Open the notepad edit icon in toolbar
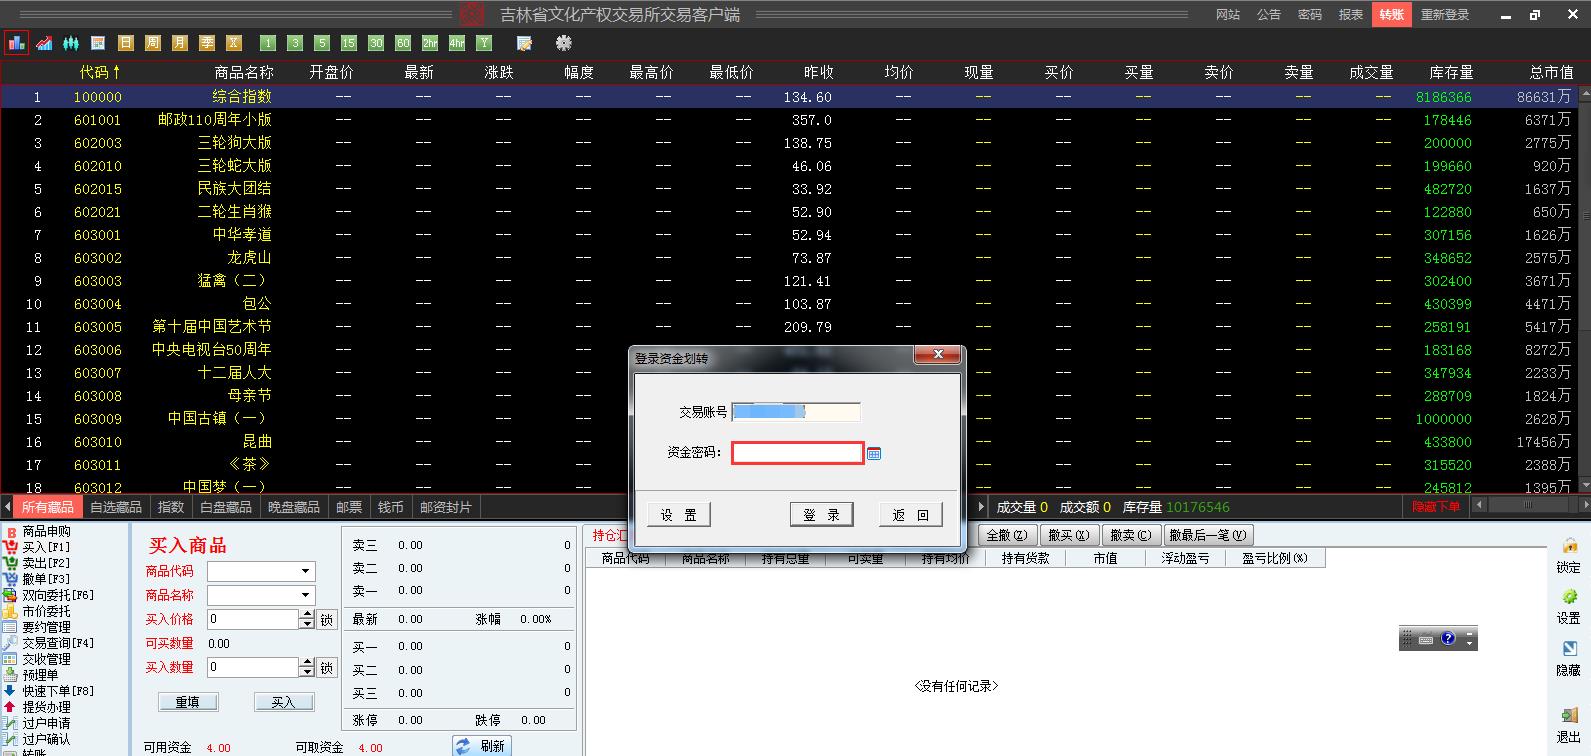 coord(524,43)
